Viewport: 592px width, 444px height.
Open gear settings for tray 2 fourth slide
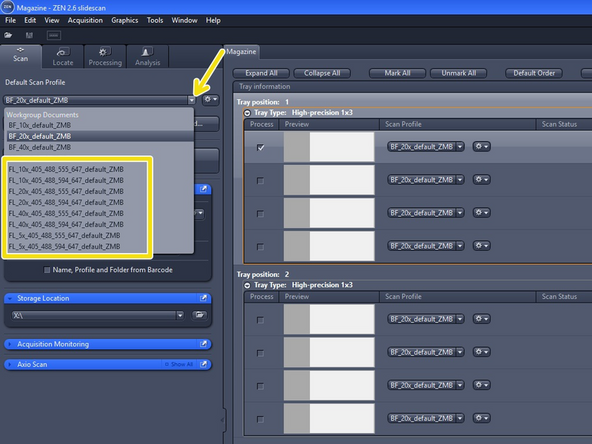click(481, 418)
